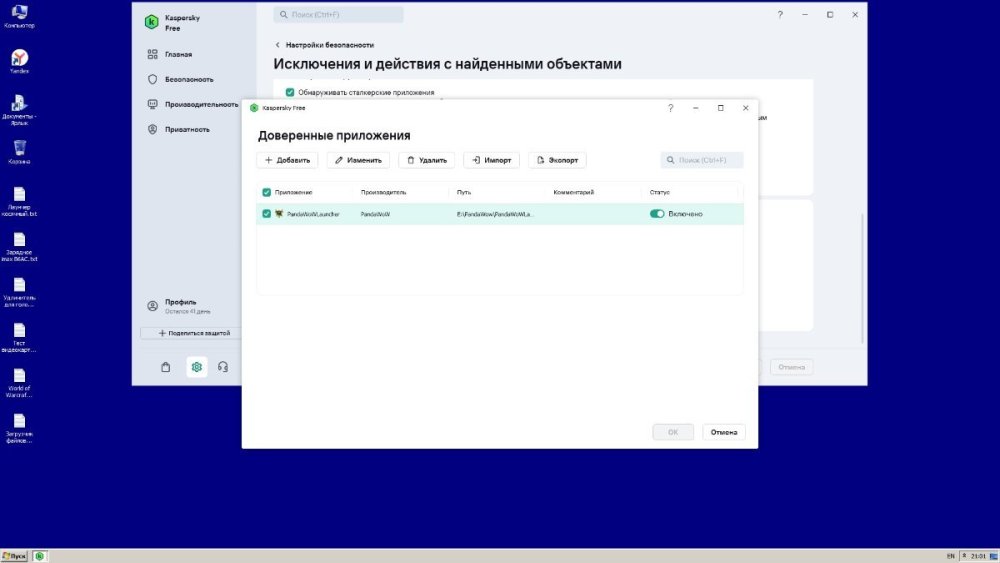
Task: Open the support headset icon
Action: (223, 367)
